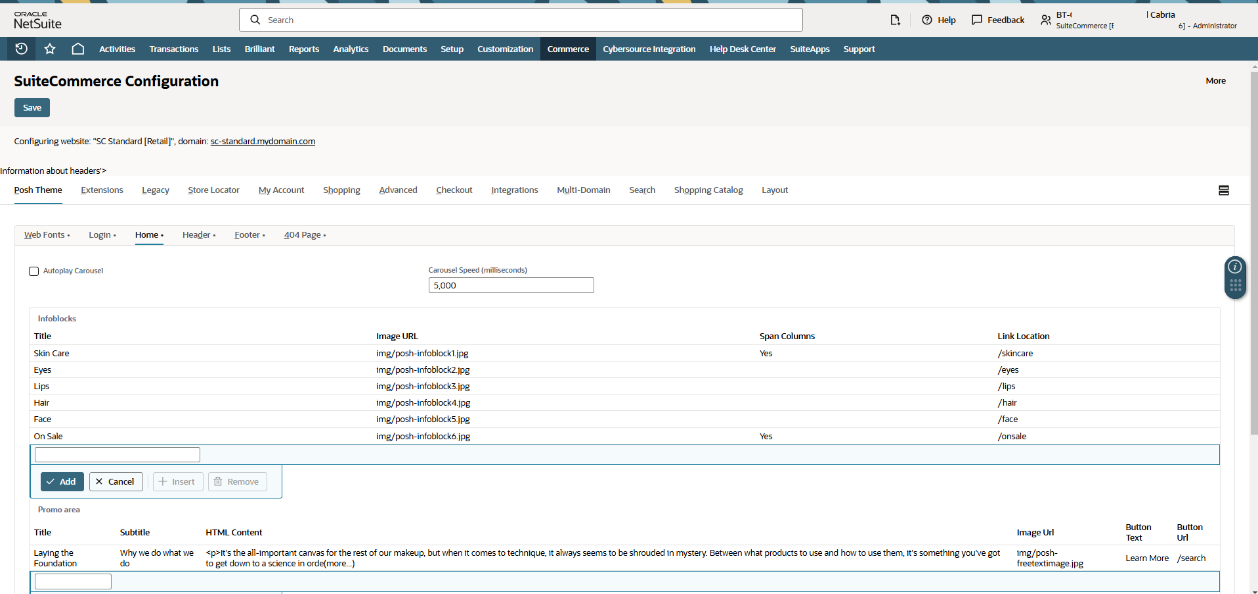
Task: Open the Commerce menu
Action: click(x=568, y=49)
